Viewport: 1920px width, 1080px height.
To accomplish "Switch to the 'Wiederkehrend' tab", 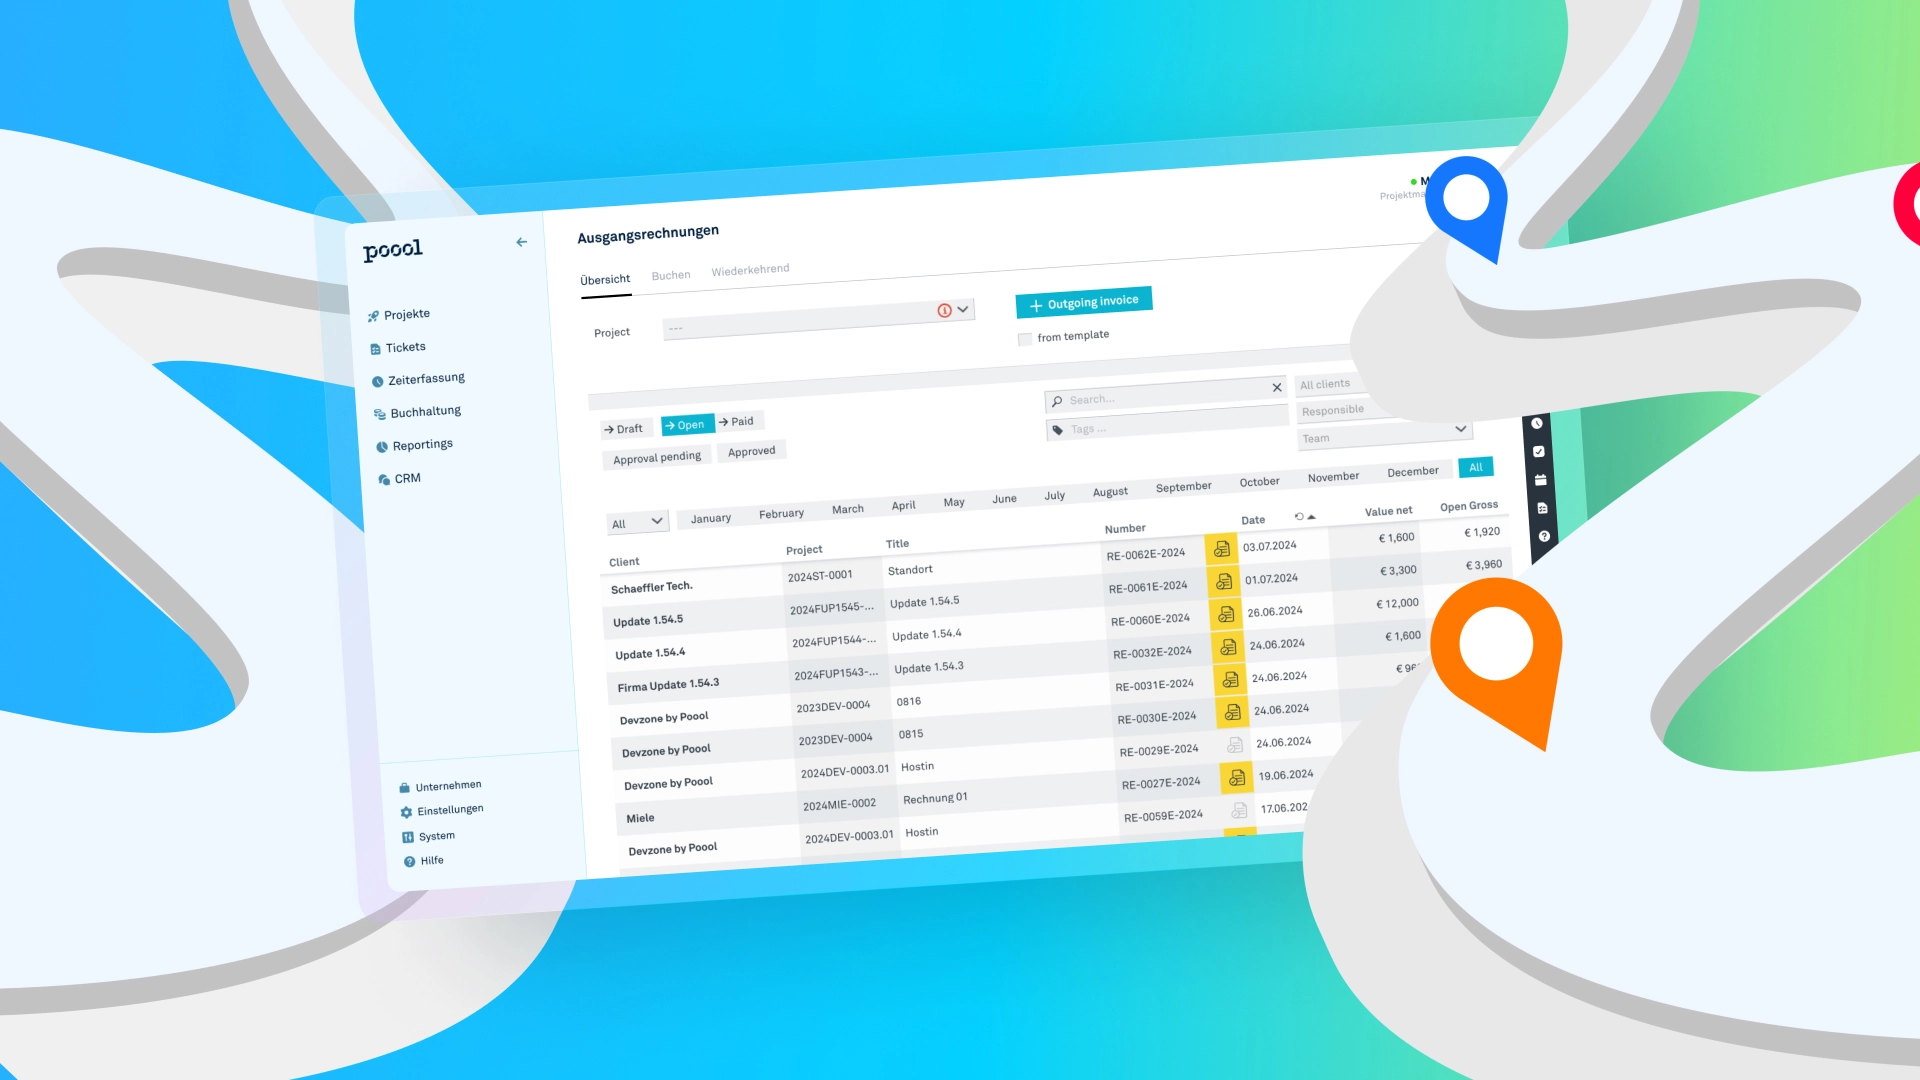I will point(749,270).
